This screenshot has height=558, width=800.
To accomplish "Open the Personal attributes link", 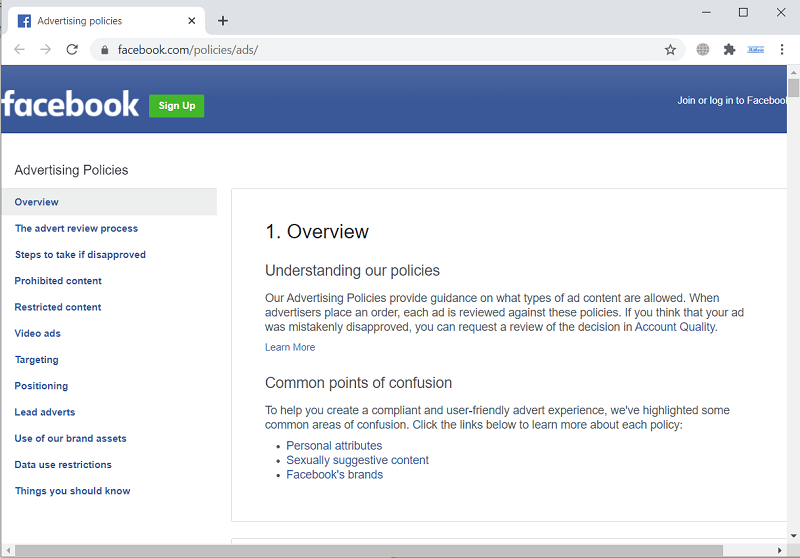I will 334,446.
